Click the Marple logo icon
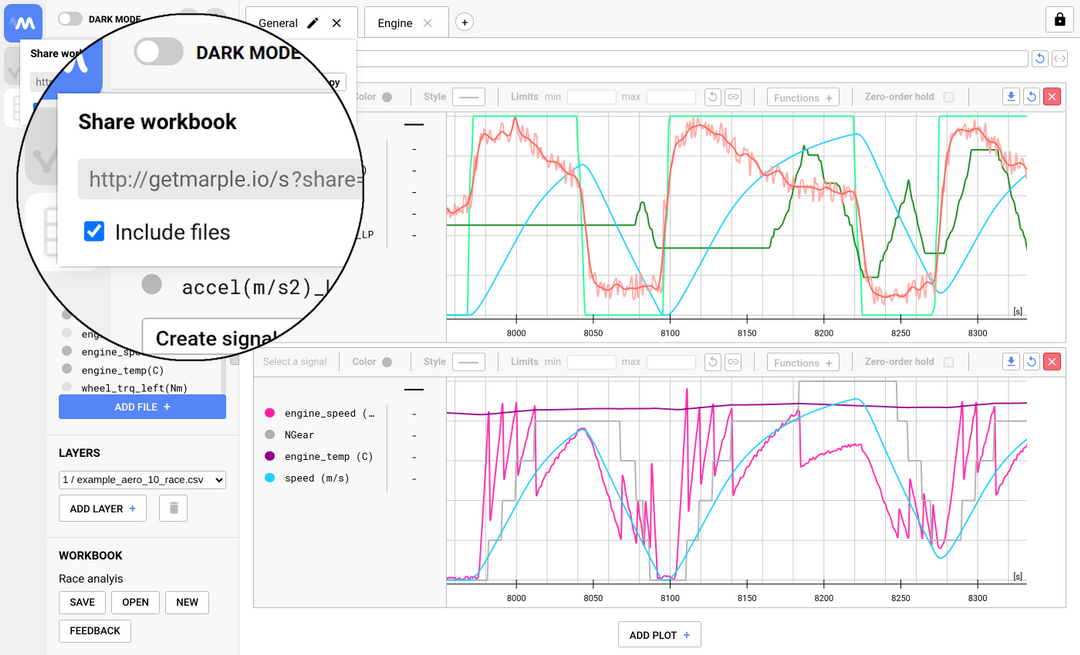The width and height of the screenshot is (1080, 655). [22, 22]
